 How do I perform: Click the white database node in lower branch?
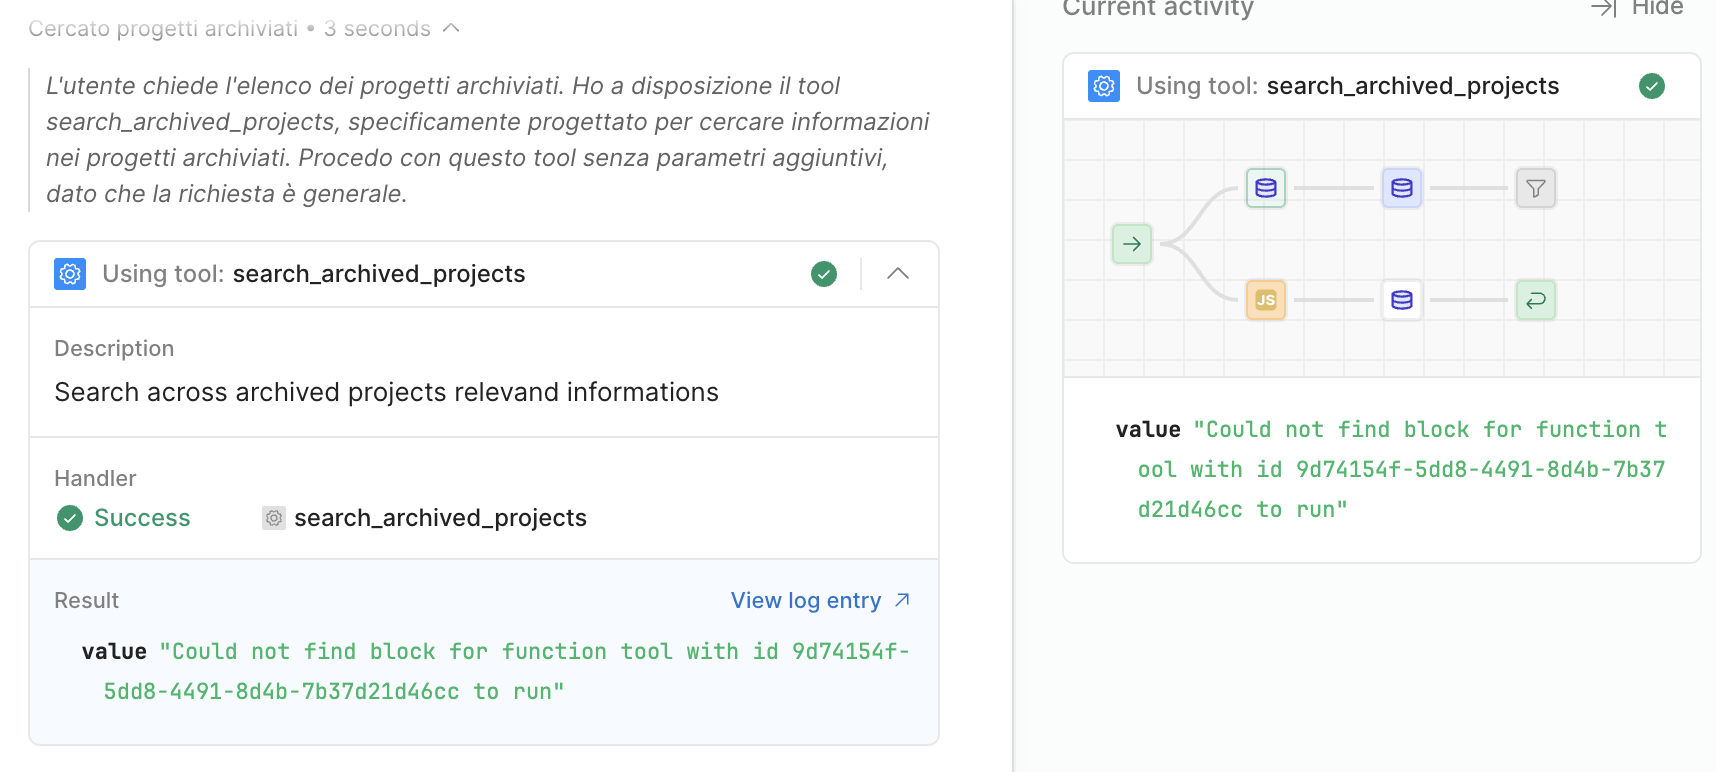pos(1401,300)
